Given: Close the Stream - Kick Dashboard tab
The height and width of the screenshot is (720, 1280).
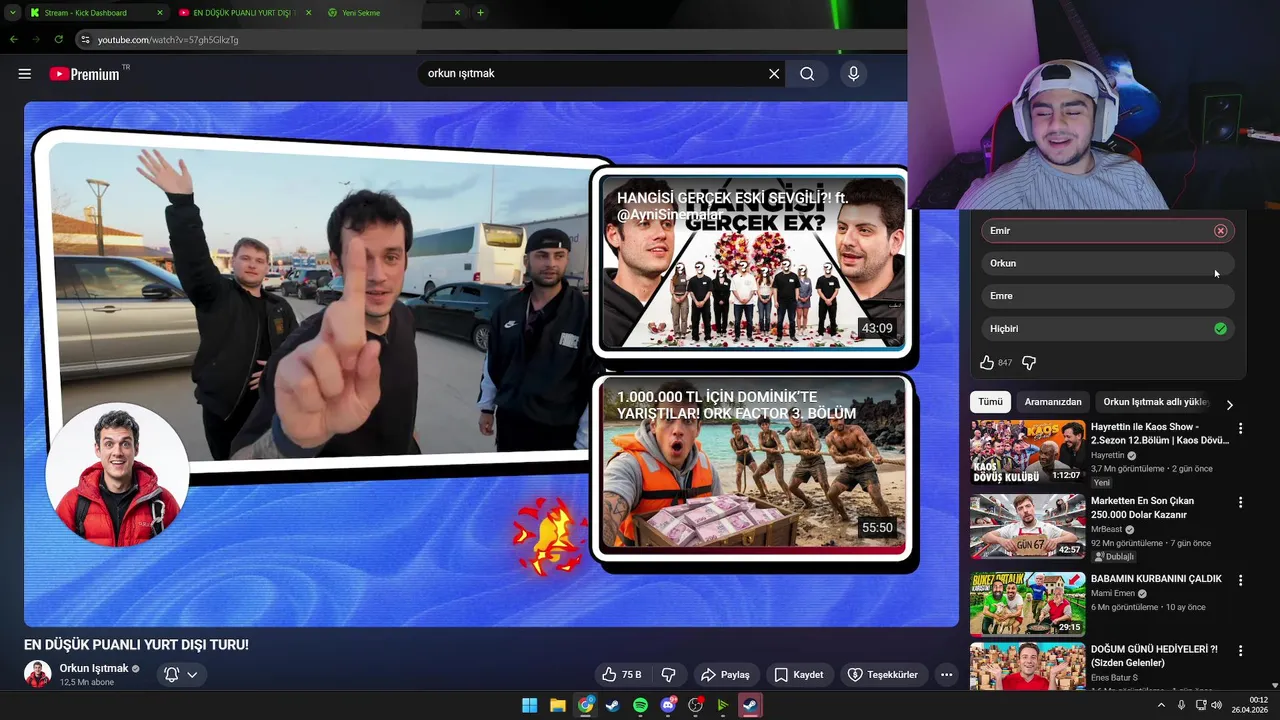Looking at the screenshot, I should click(160, 13).
